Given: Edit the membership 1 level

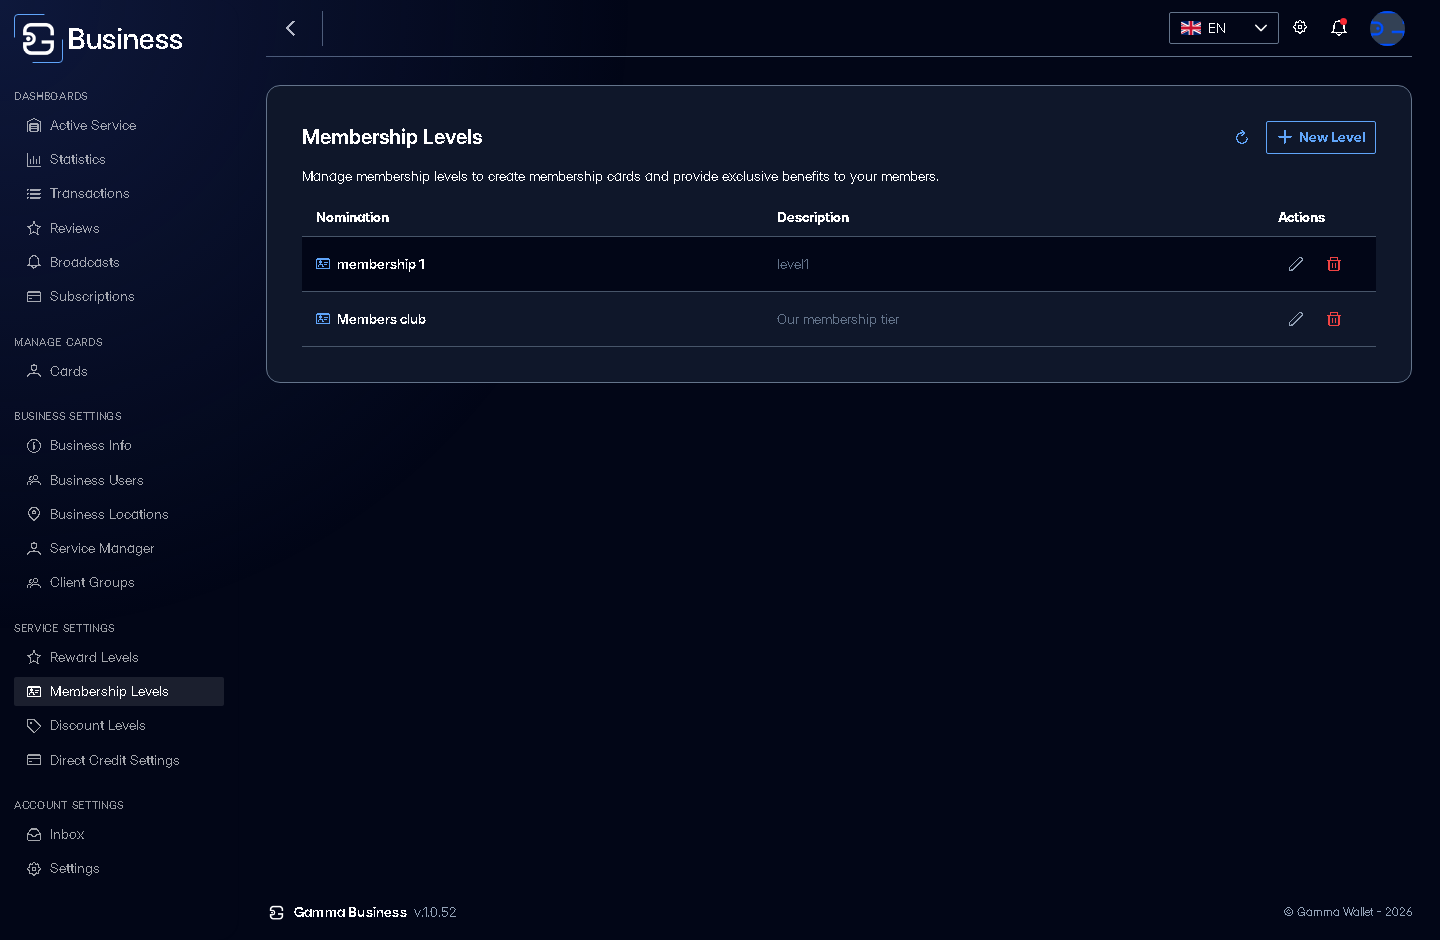Looking at the screenshot, I should click(1296, 264).
